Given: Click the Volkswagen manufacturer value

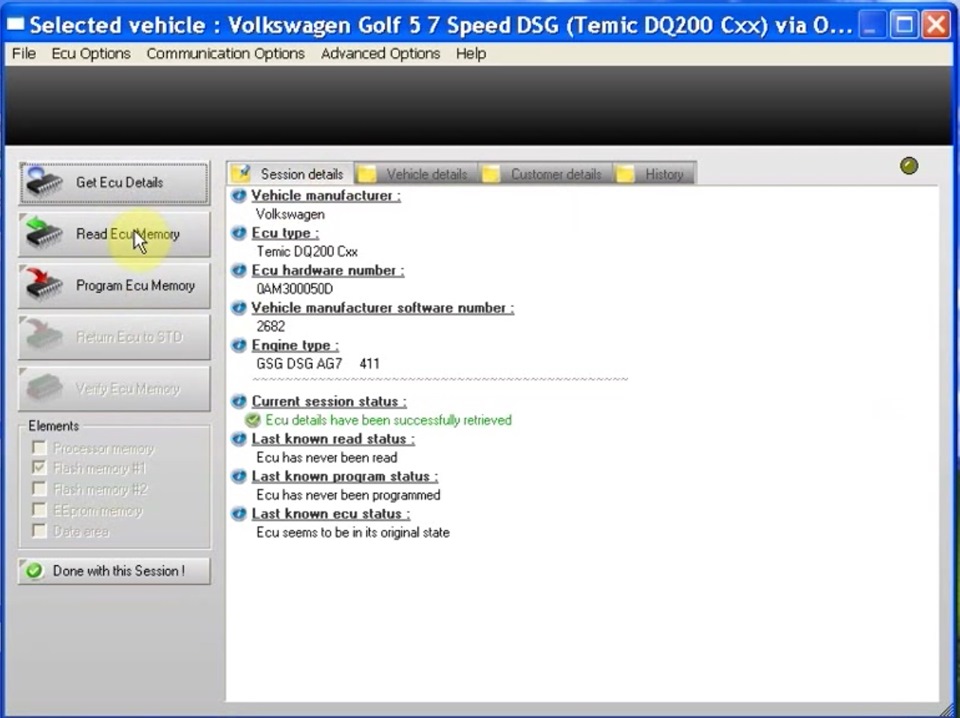Looking at the screenshot, I should coord(291,214).
